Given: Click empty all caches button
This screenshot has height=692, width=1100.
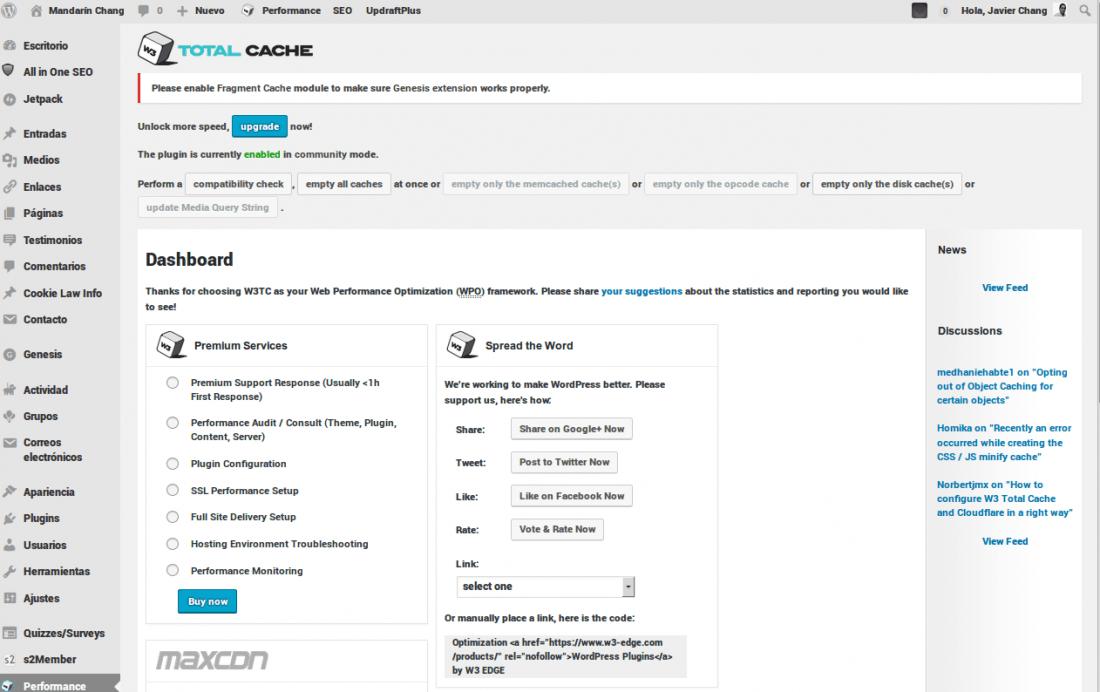Looking at the screenshot, I should click(344, 184).
